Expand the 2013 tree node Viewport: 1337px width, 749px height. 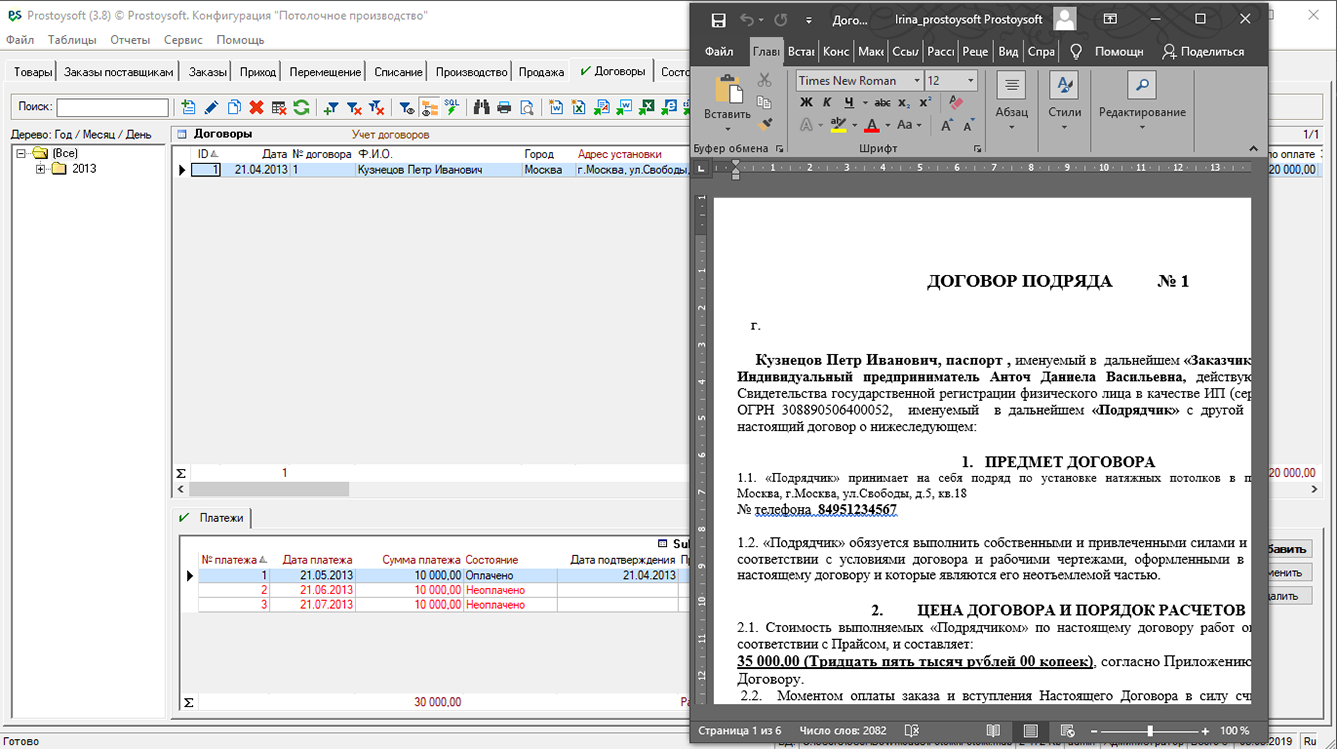click(40, 168)
